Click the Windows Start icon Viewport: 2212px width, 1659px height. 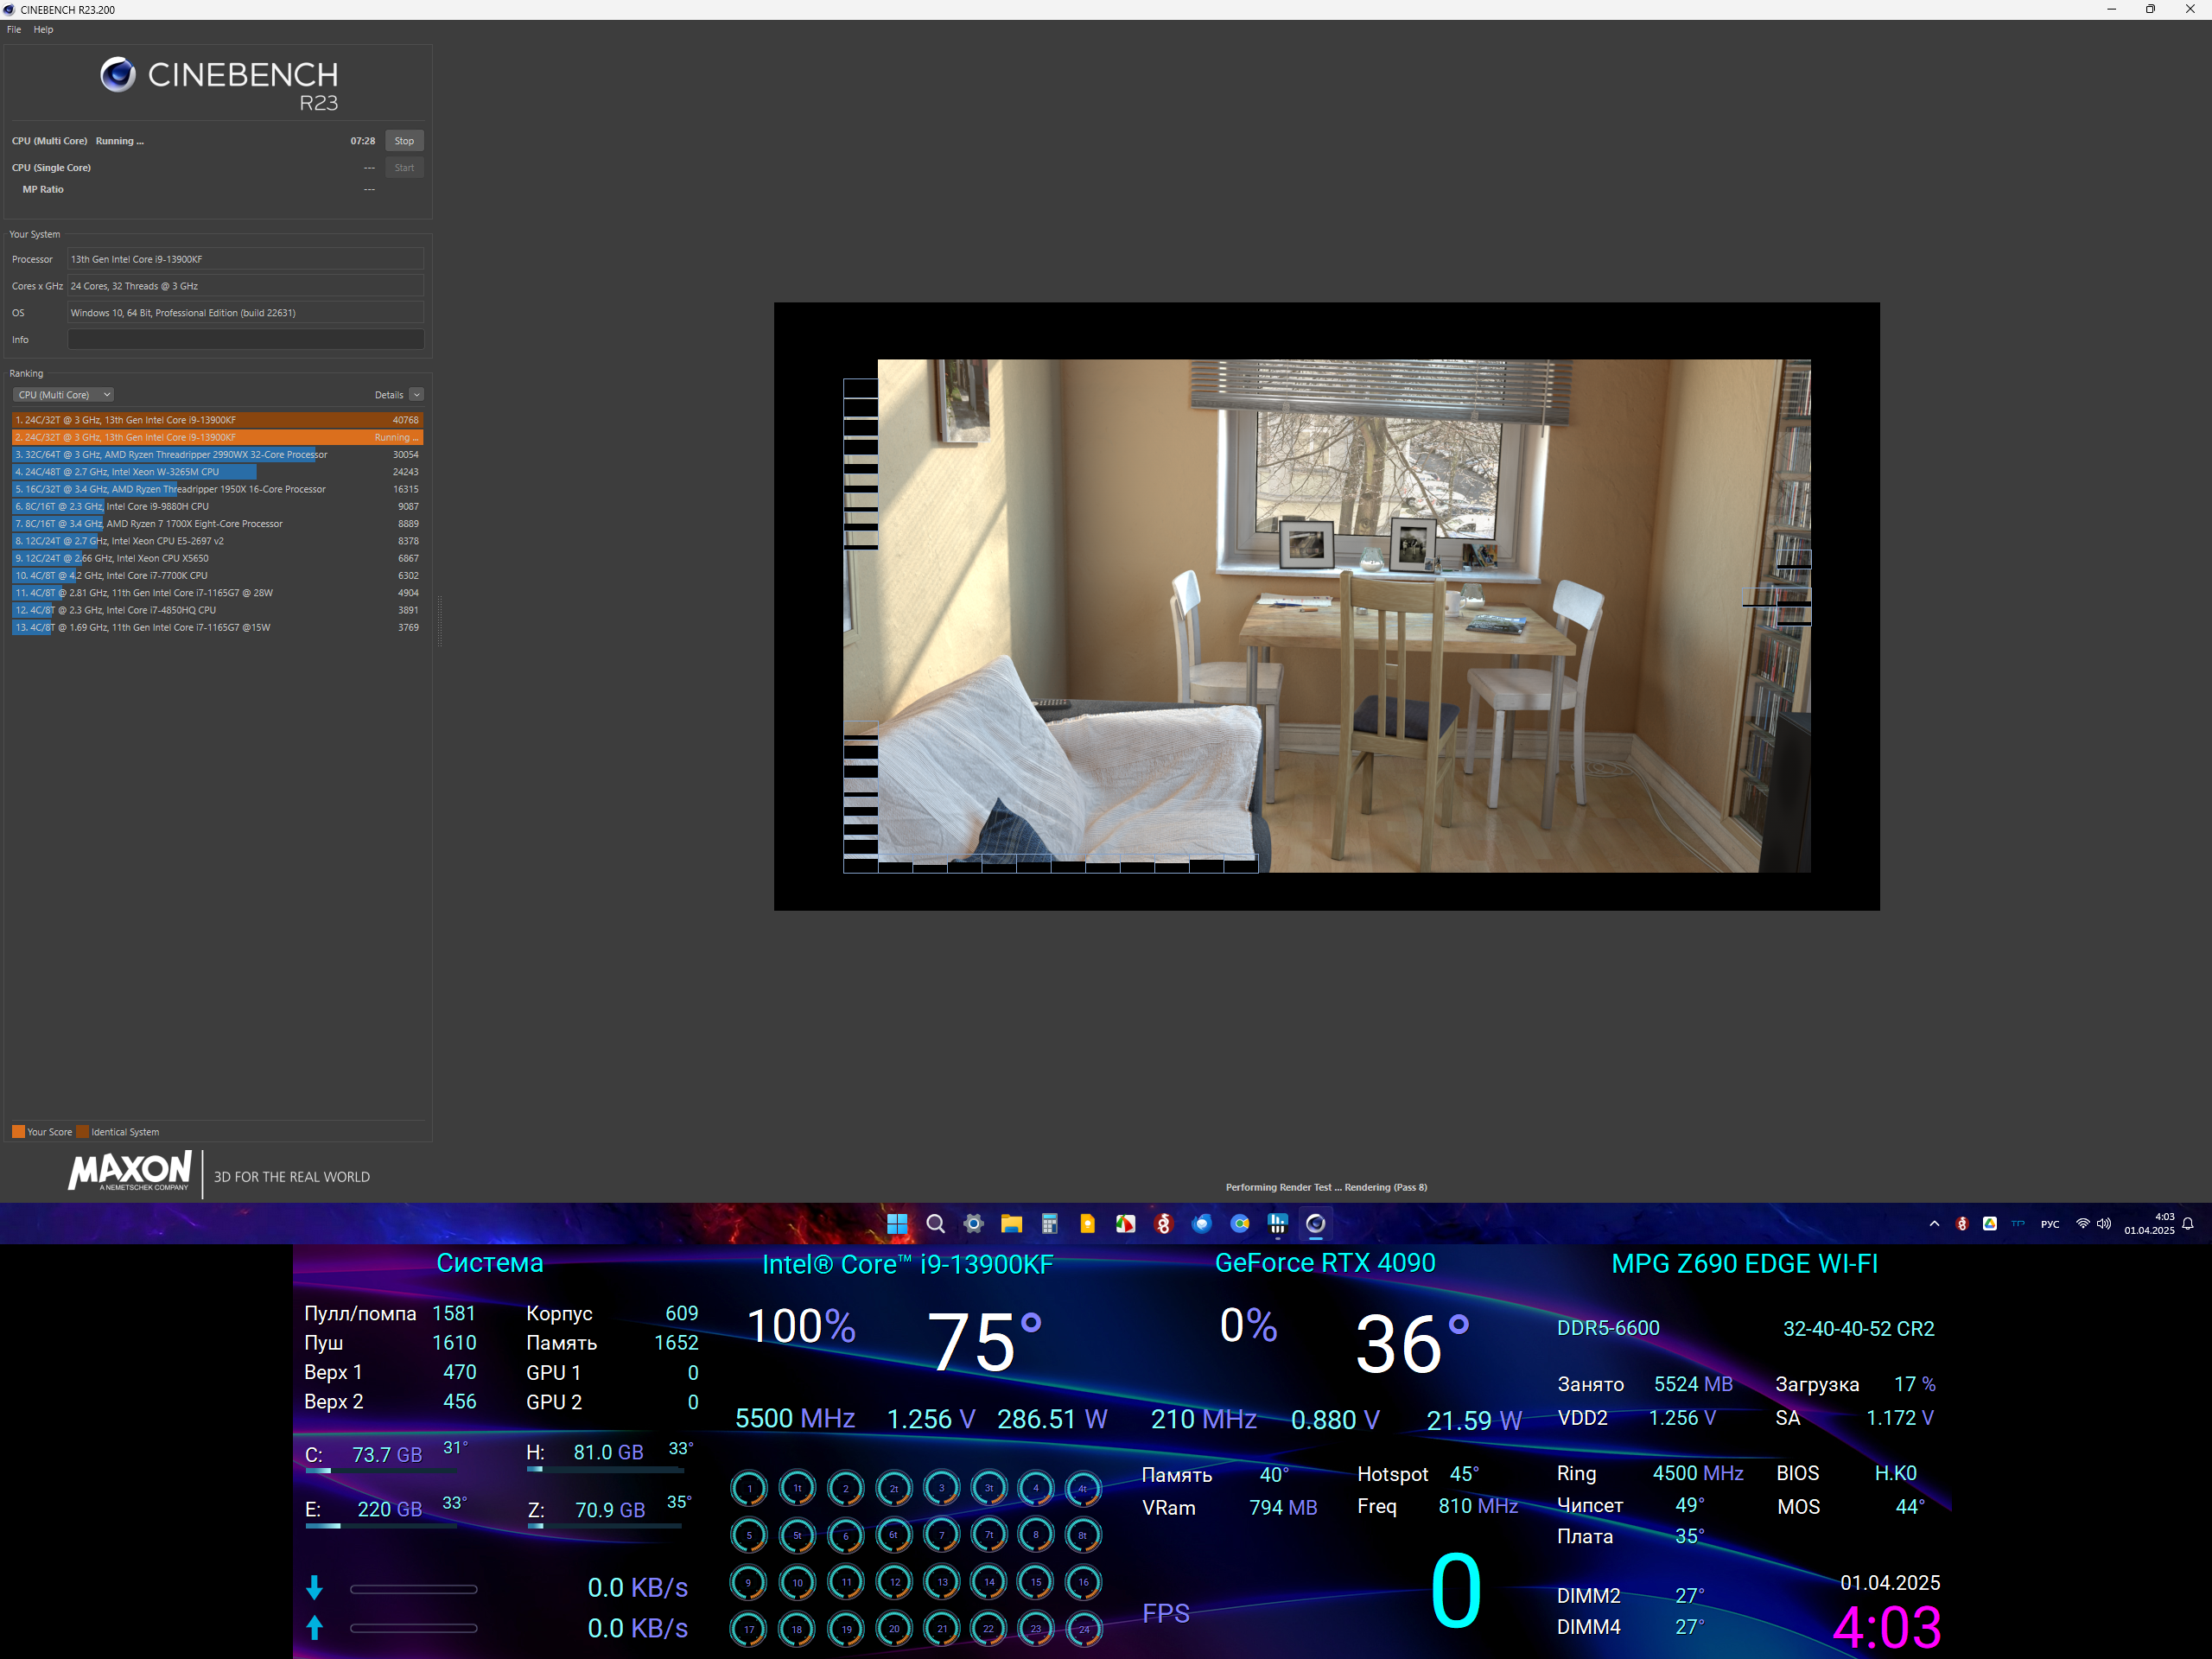point(897,1224)
